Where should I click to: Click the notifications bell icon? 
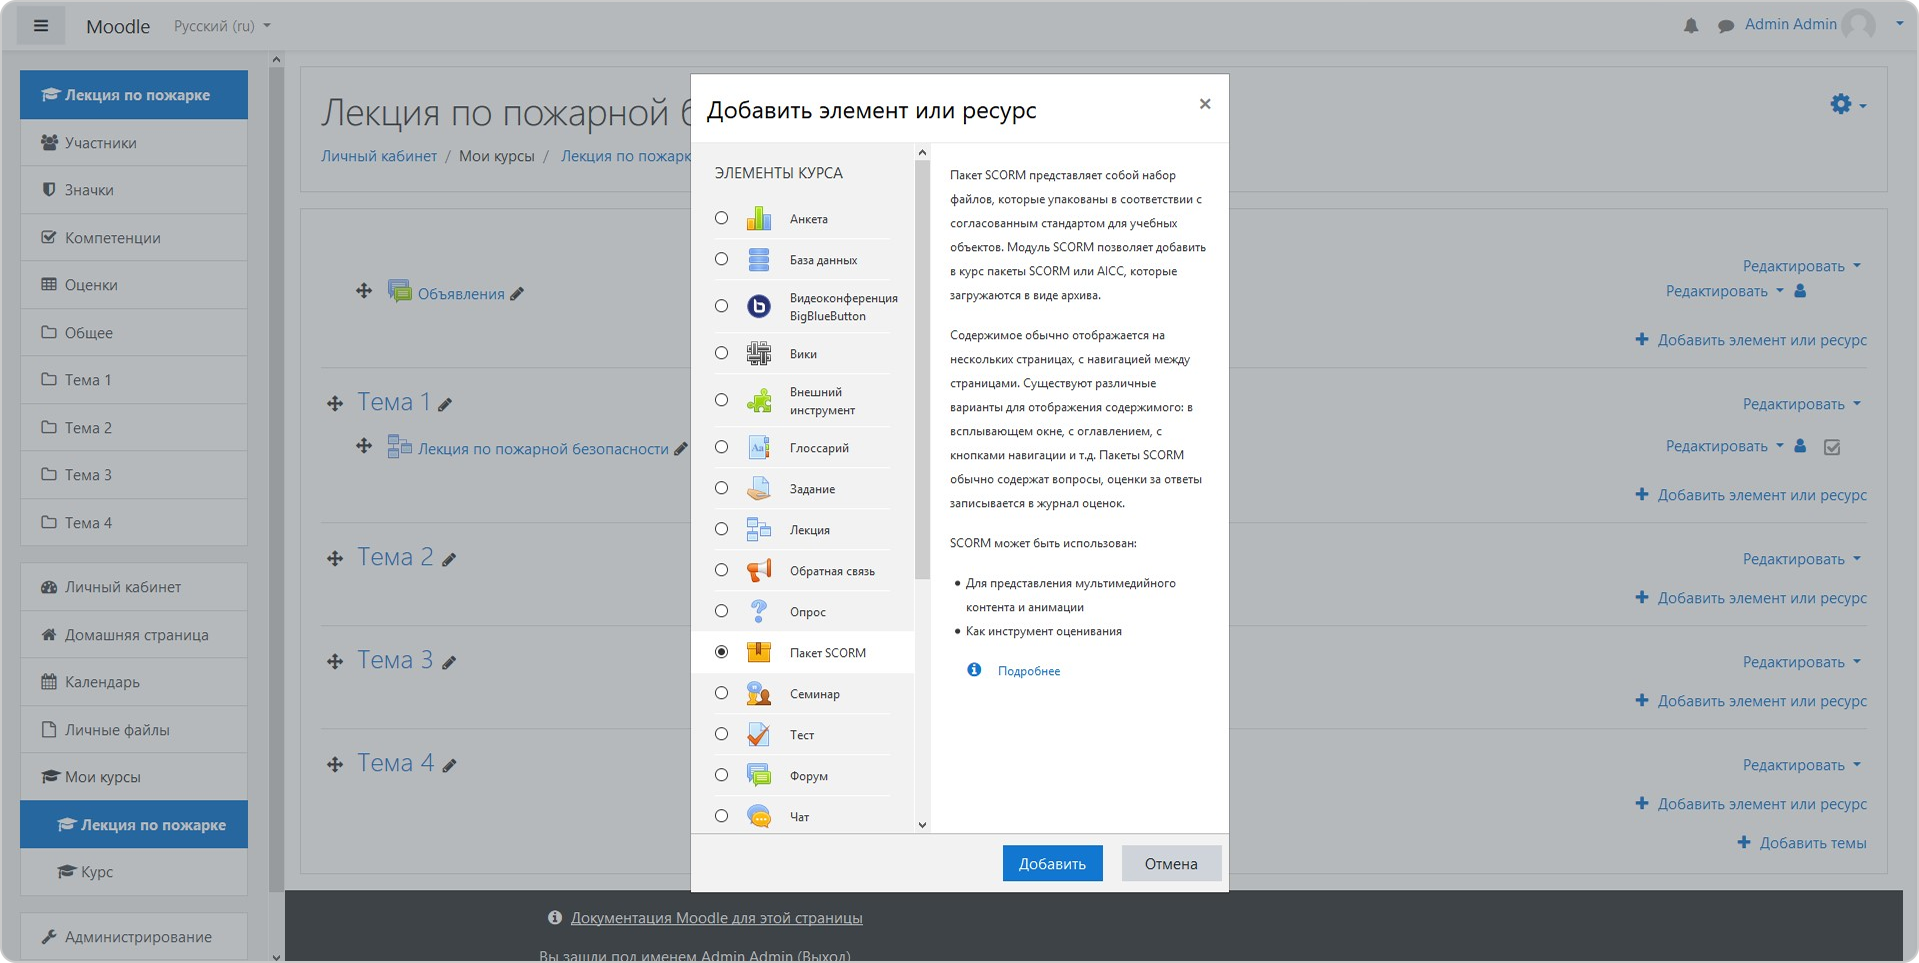click(1691, 26)
